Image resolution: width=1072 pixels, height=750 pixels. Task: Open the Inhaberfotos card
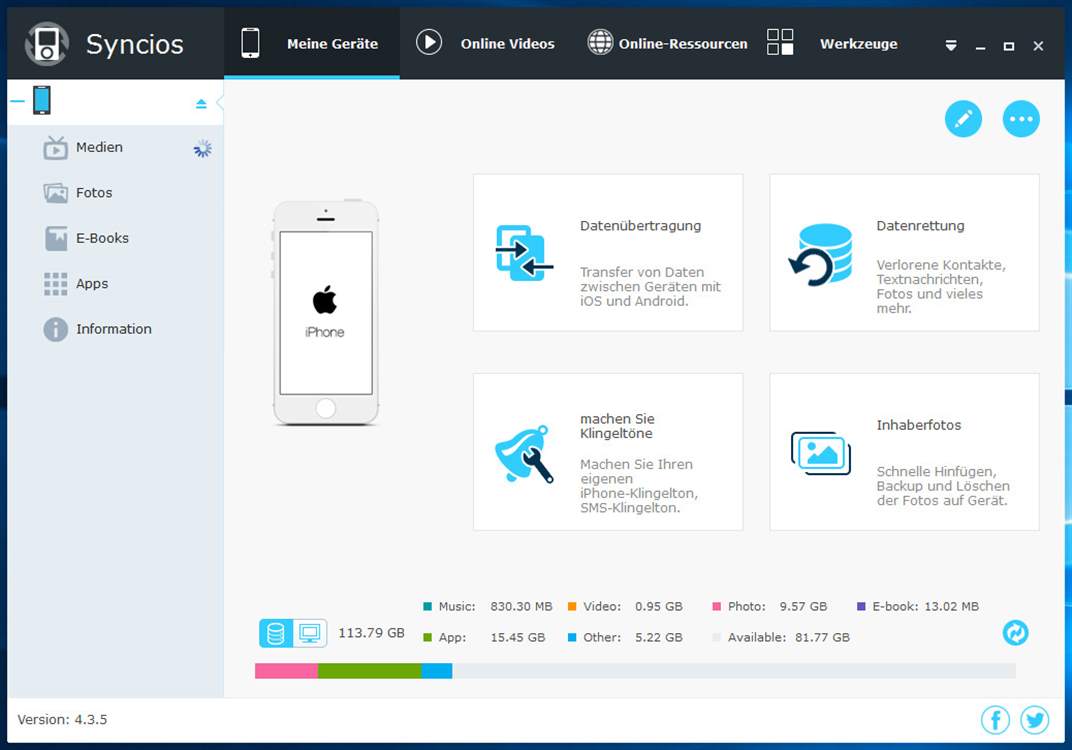904,451
